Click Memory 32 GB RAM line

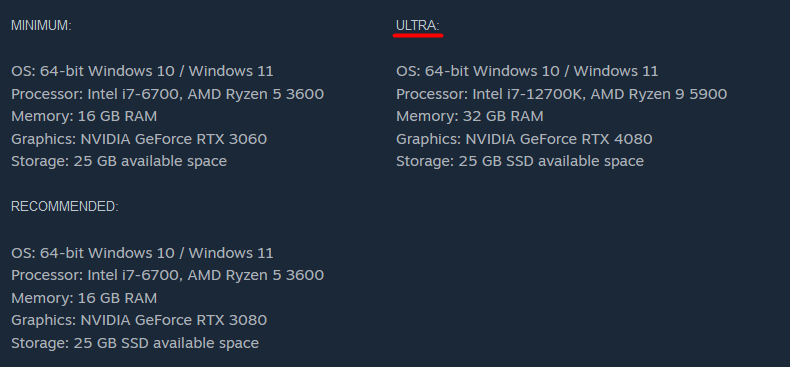[x=470, y=116]
